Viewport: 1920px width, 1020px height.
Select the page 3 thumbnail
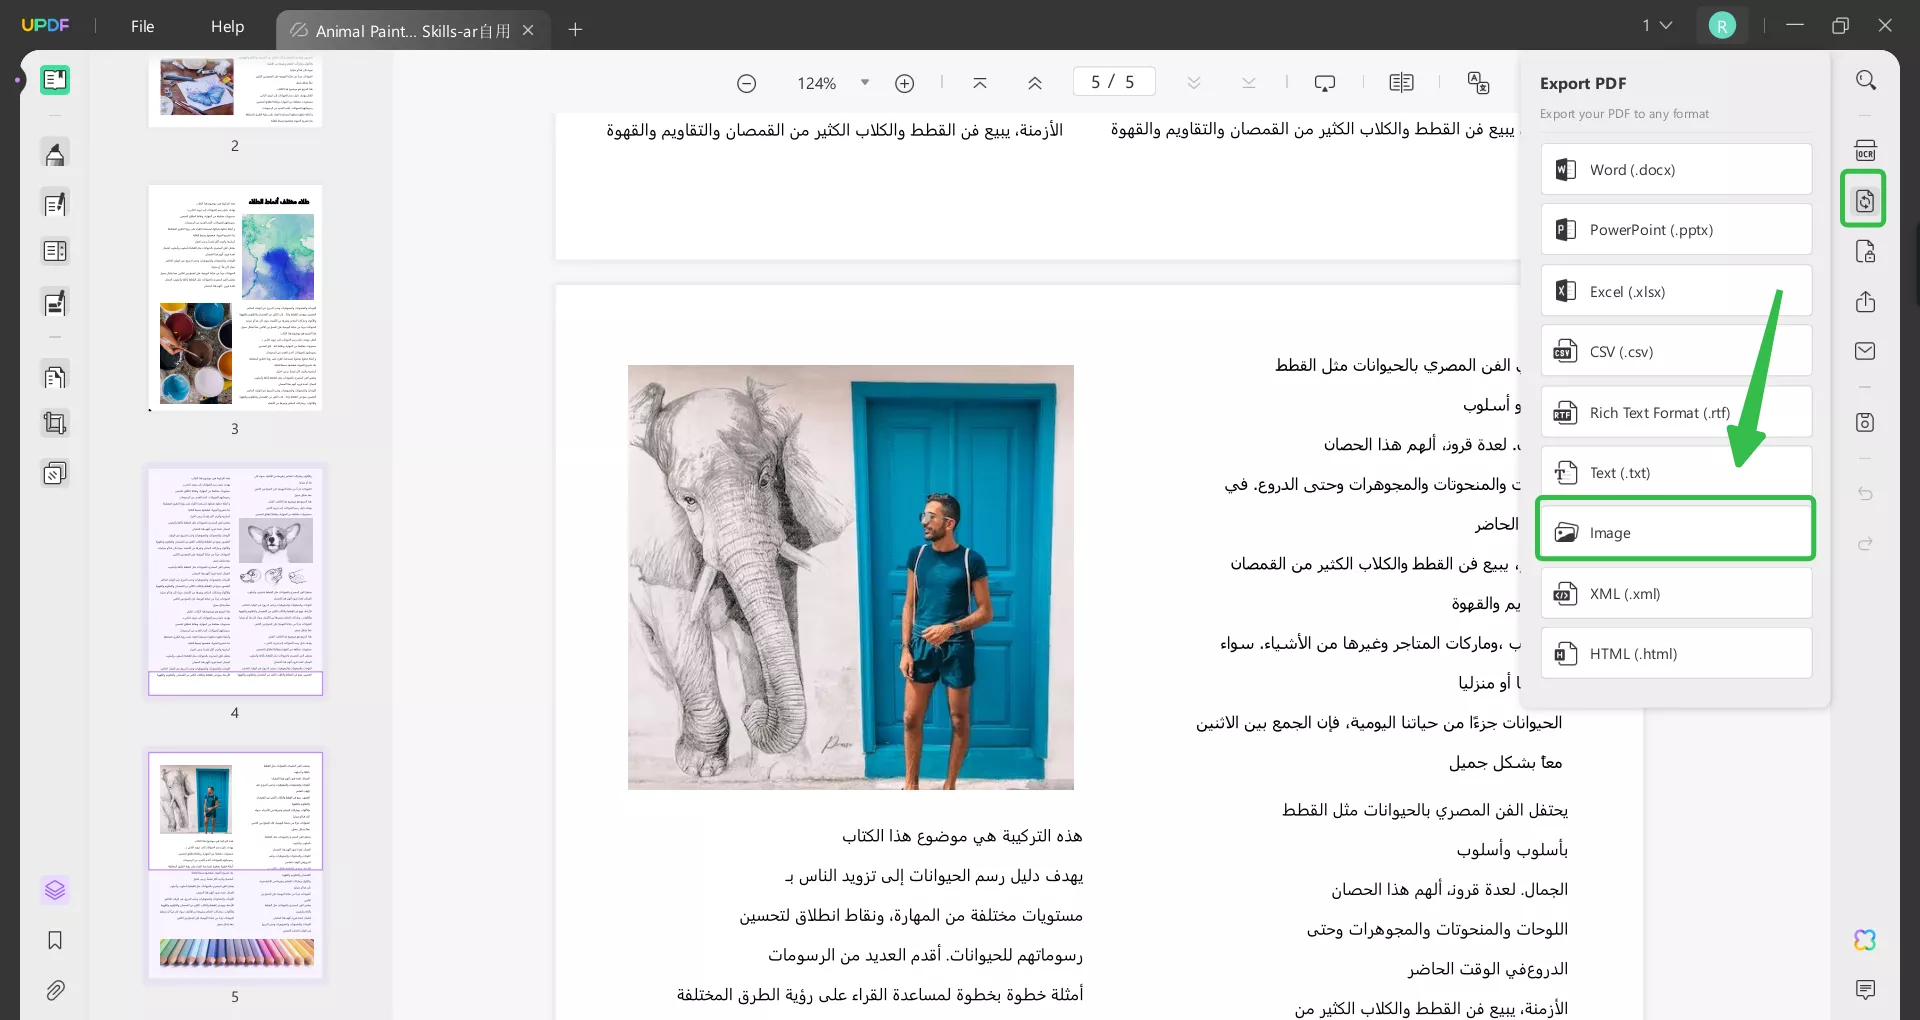coord(235,298)
